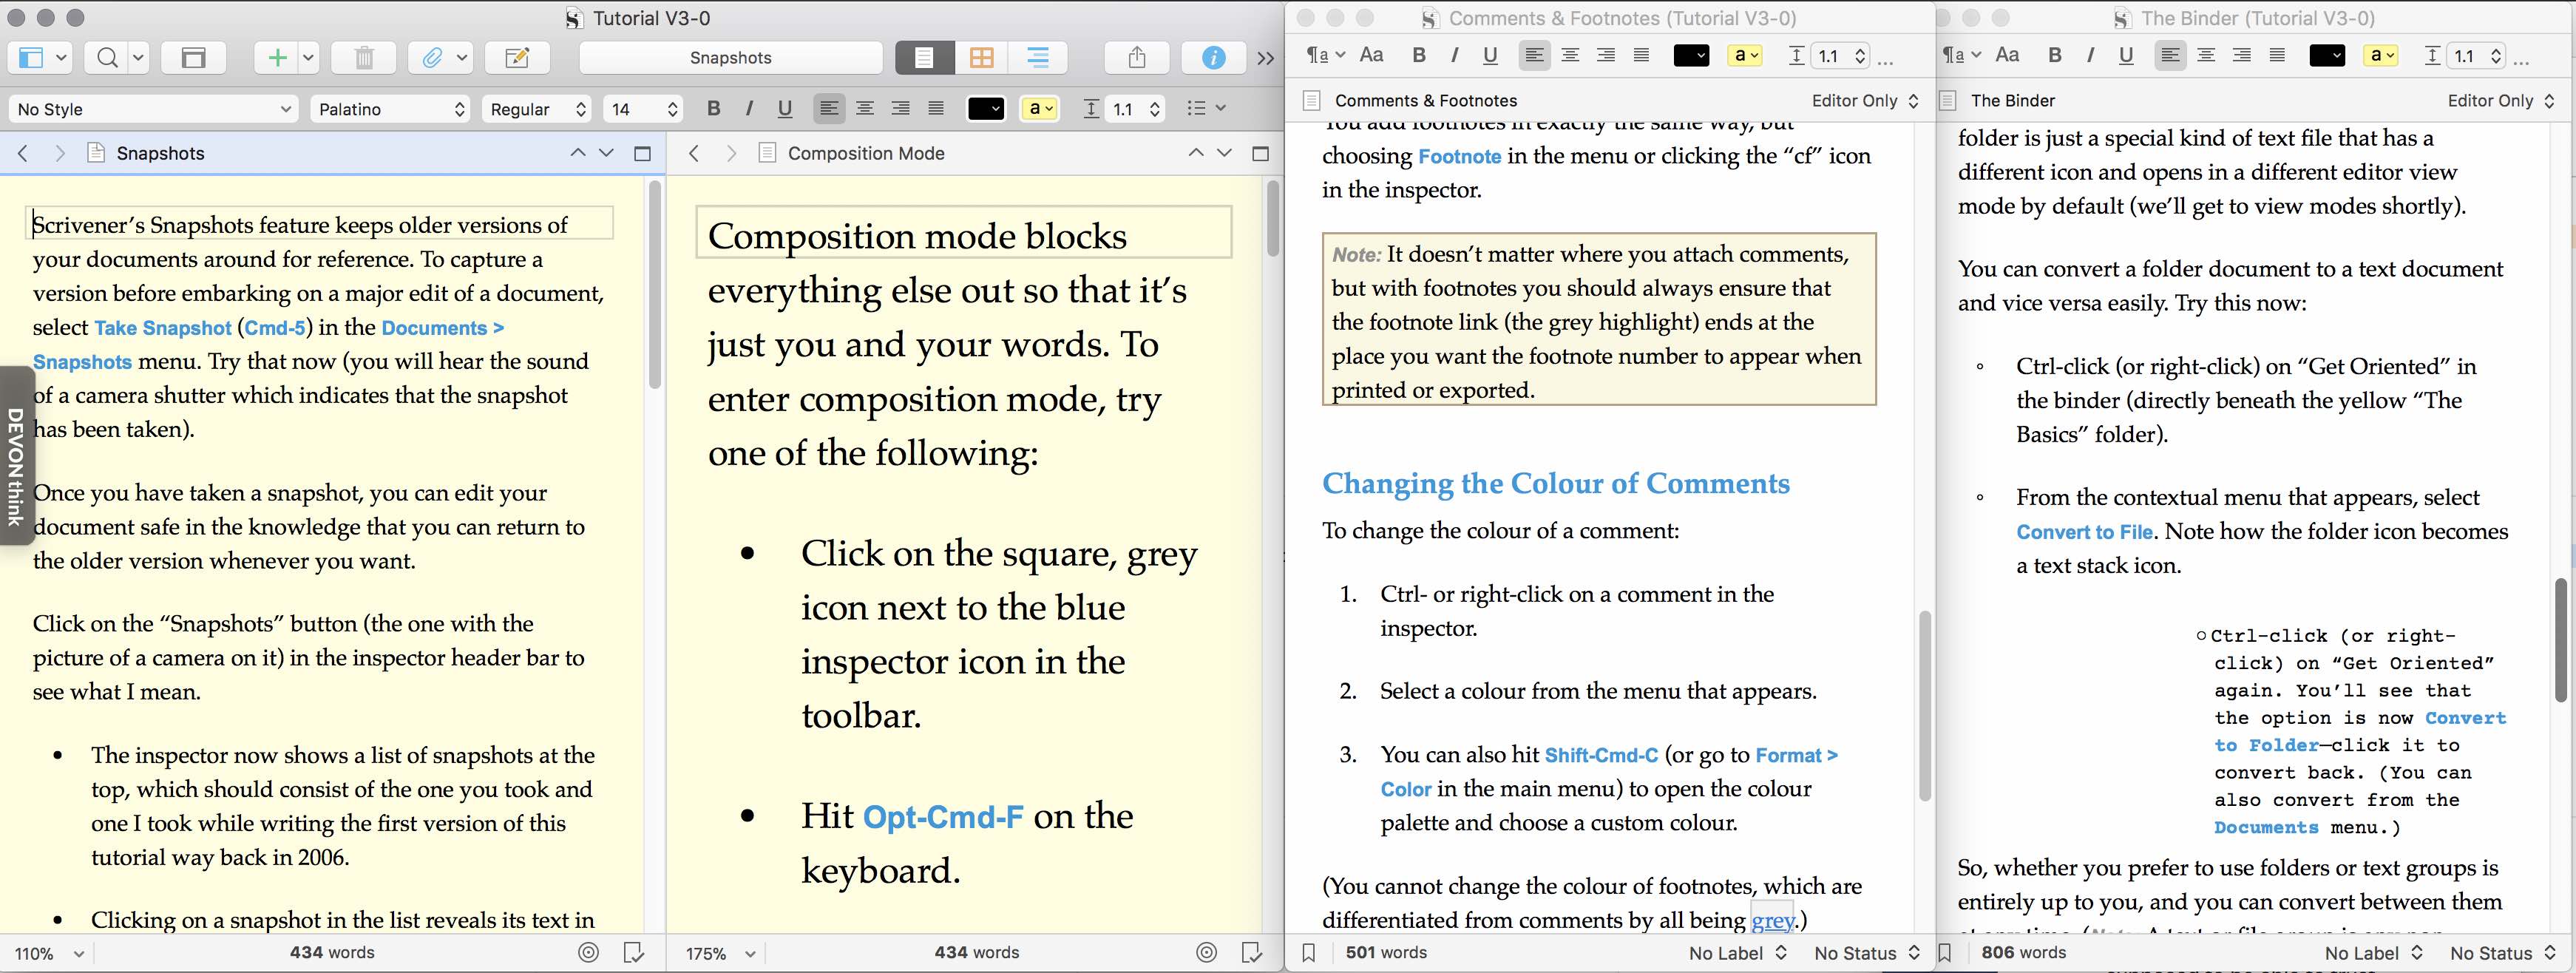Image resolution: width=2576 pixels, height=973 pixels.
Task: Change 110% zoom in Snapshots editor footer
Action: point(48,953)
